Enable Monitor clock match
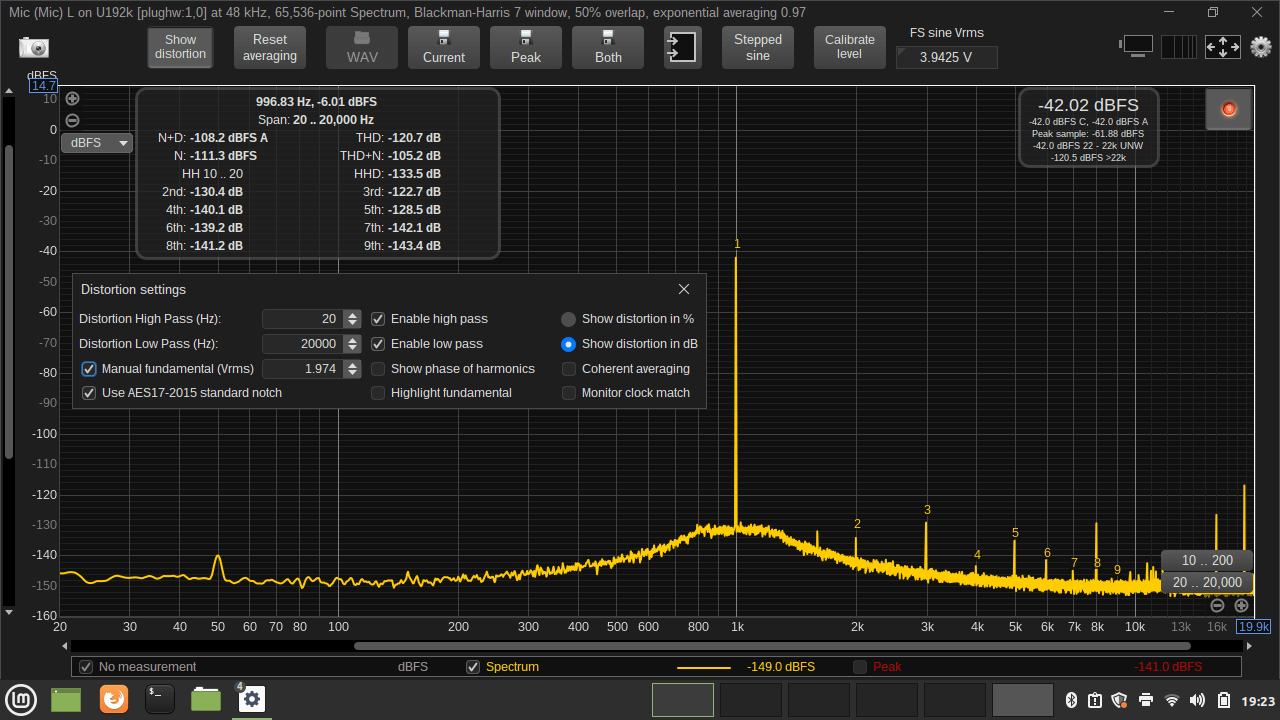This screenshot has width=1280, height=720. (569, 393)
